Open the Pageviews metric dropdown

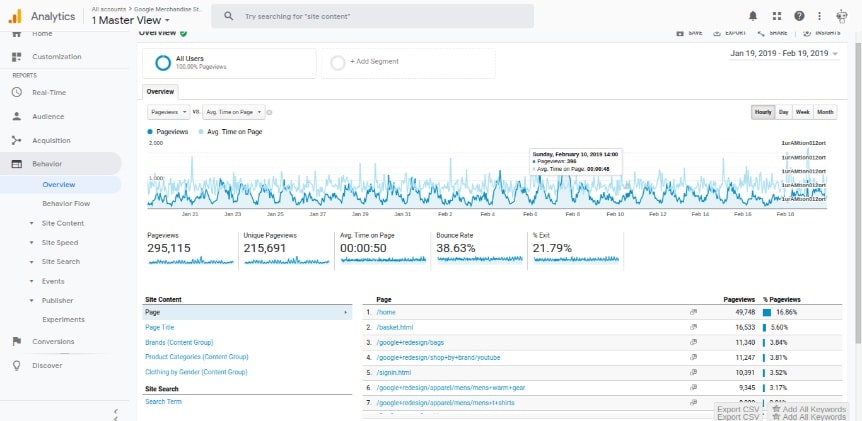[x=169, y=112]
